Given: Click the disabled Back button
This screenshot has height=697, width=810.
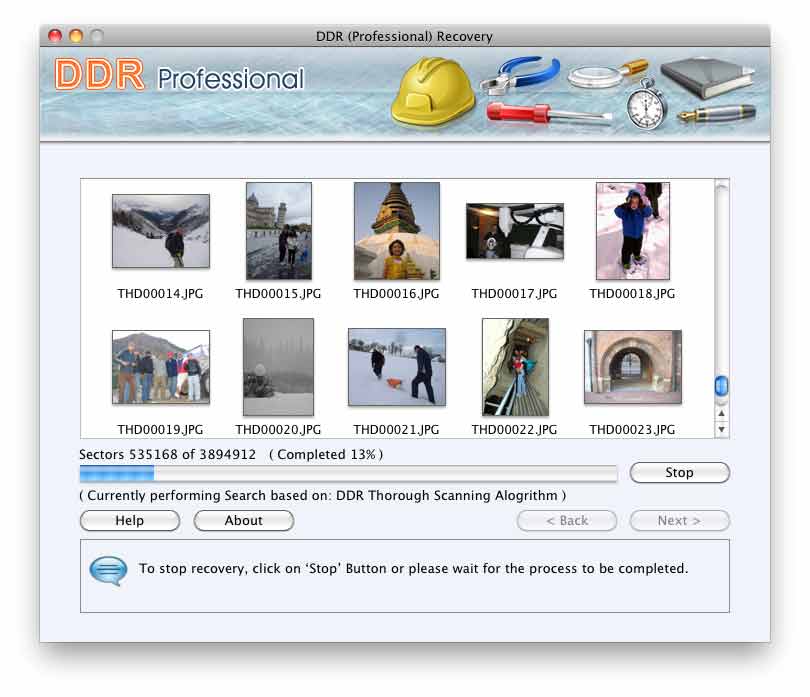Looking at the screenshot, I should pos(567,521).
